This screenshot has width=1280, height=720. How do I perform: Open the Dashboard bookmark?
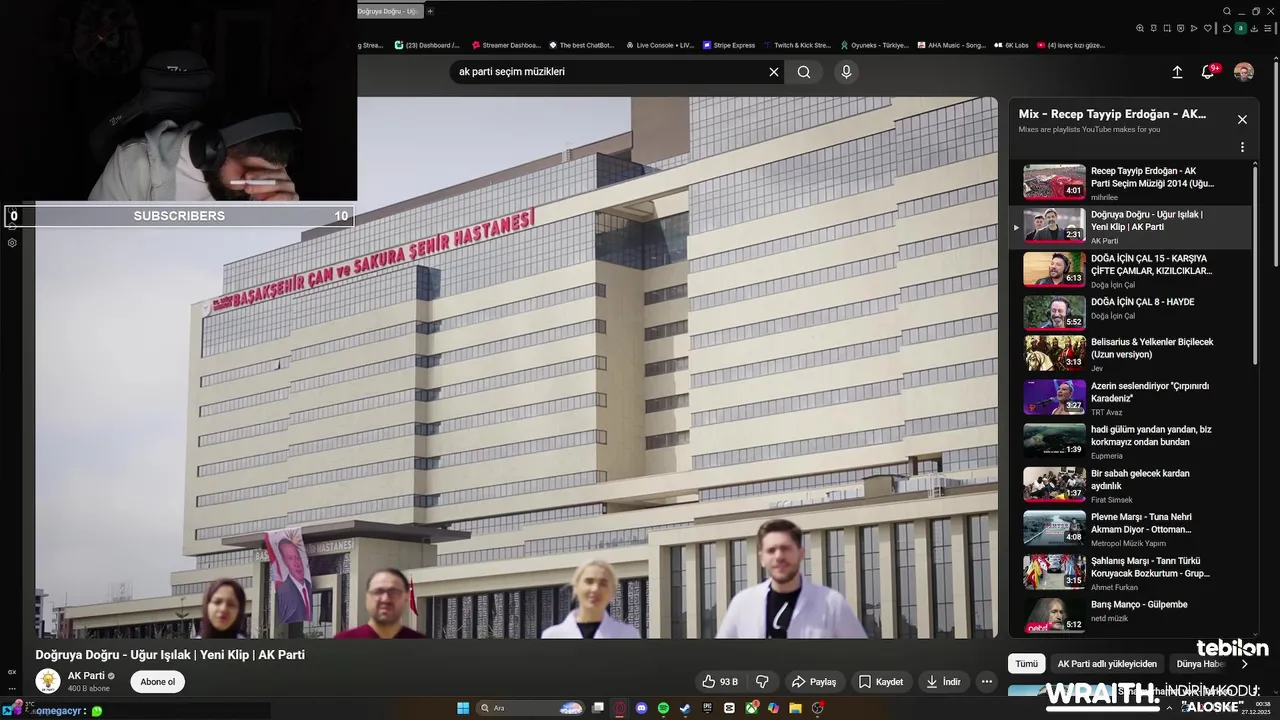[x=428, y=45]
